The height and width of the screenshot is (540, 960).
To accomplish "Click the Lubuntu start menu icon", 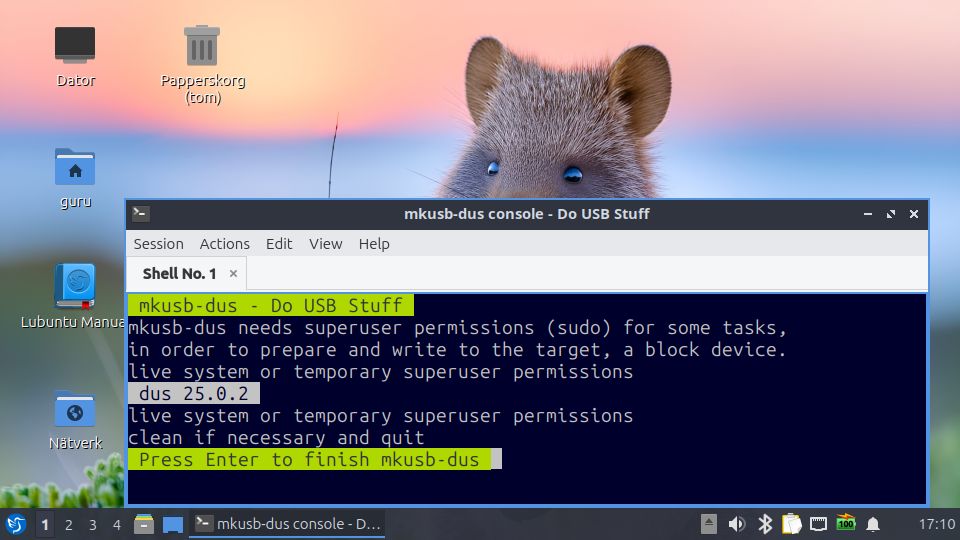I will click(x=16, y=524).
